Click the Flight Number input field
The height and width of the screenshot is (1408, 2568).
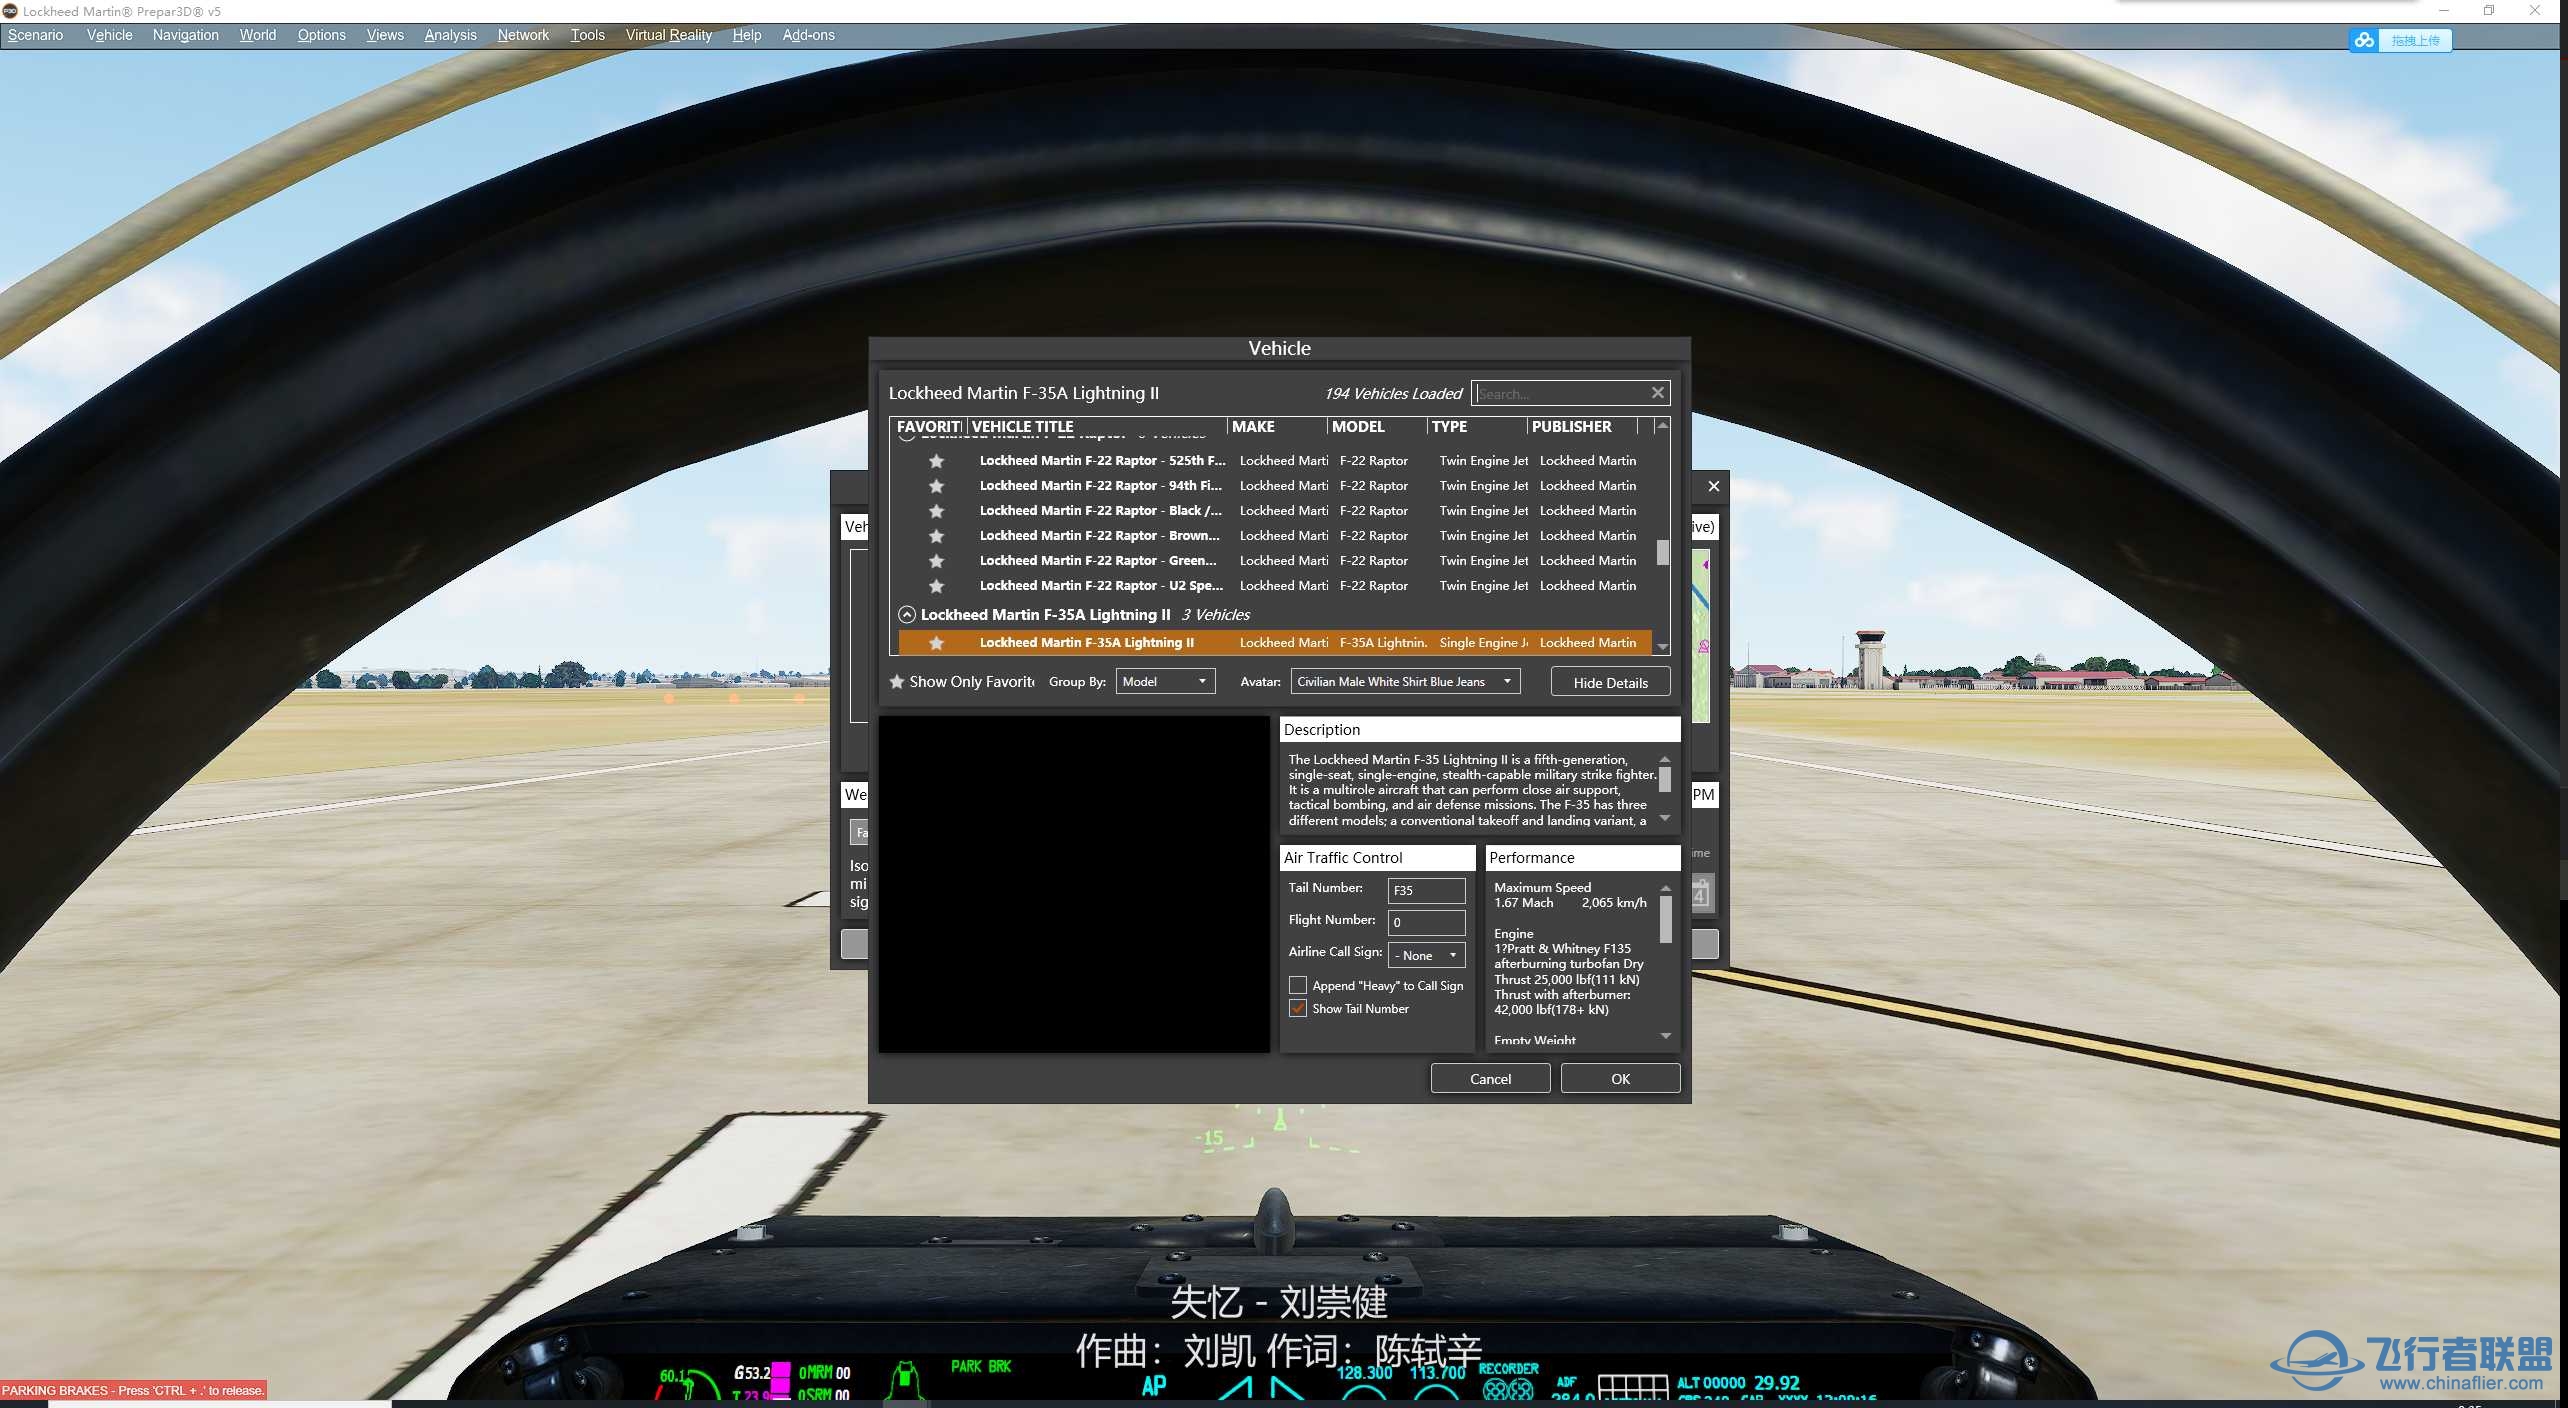tap(1426, 922)
